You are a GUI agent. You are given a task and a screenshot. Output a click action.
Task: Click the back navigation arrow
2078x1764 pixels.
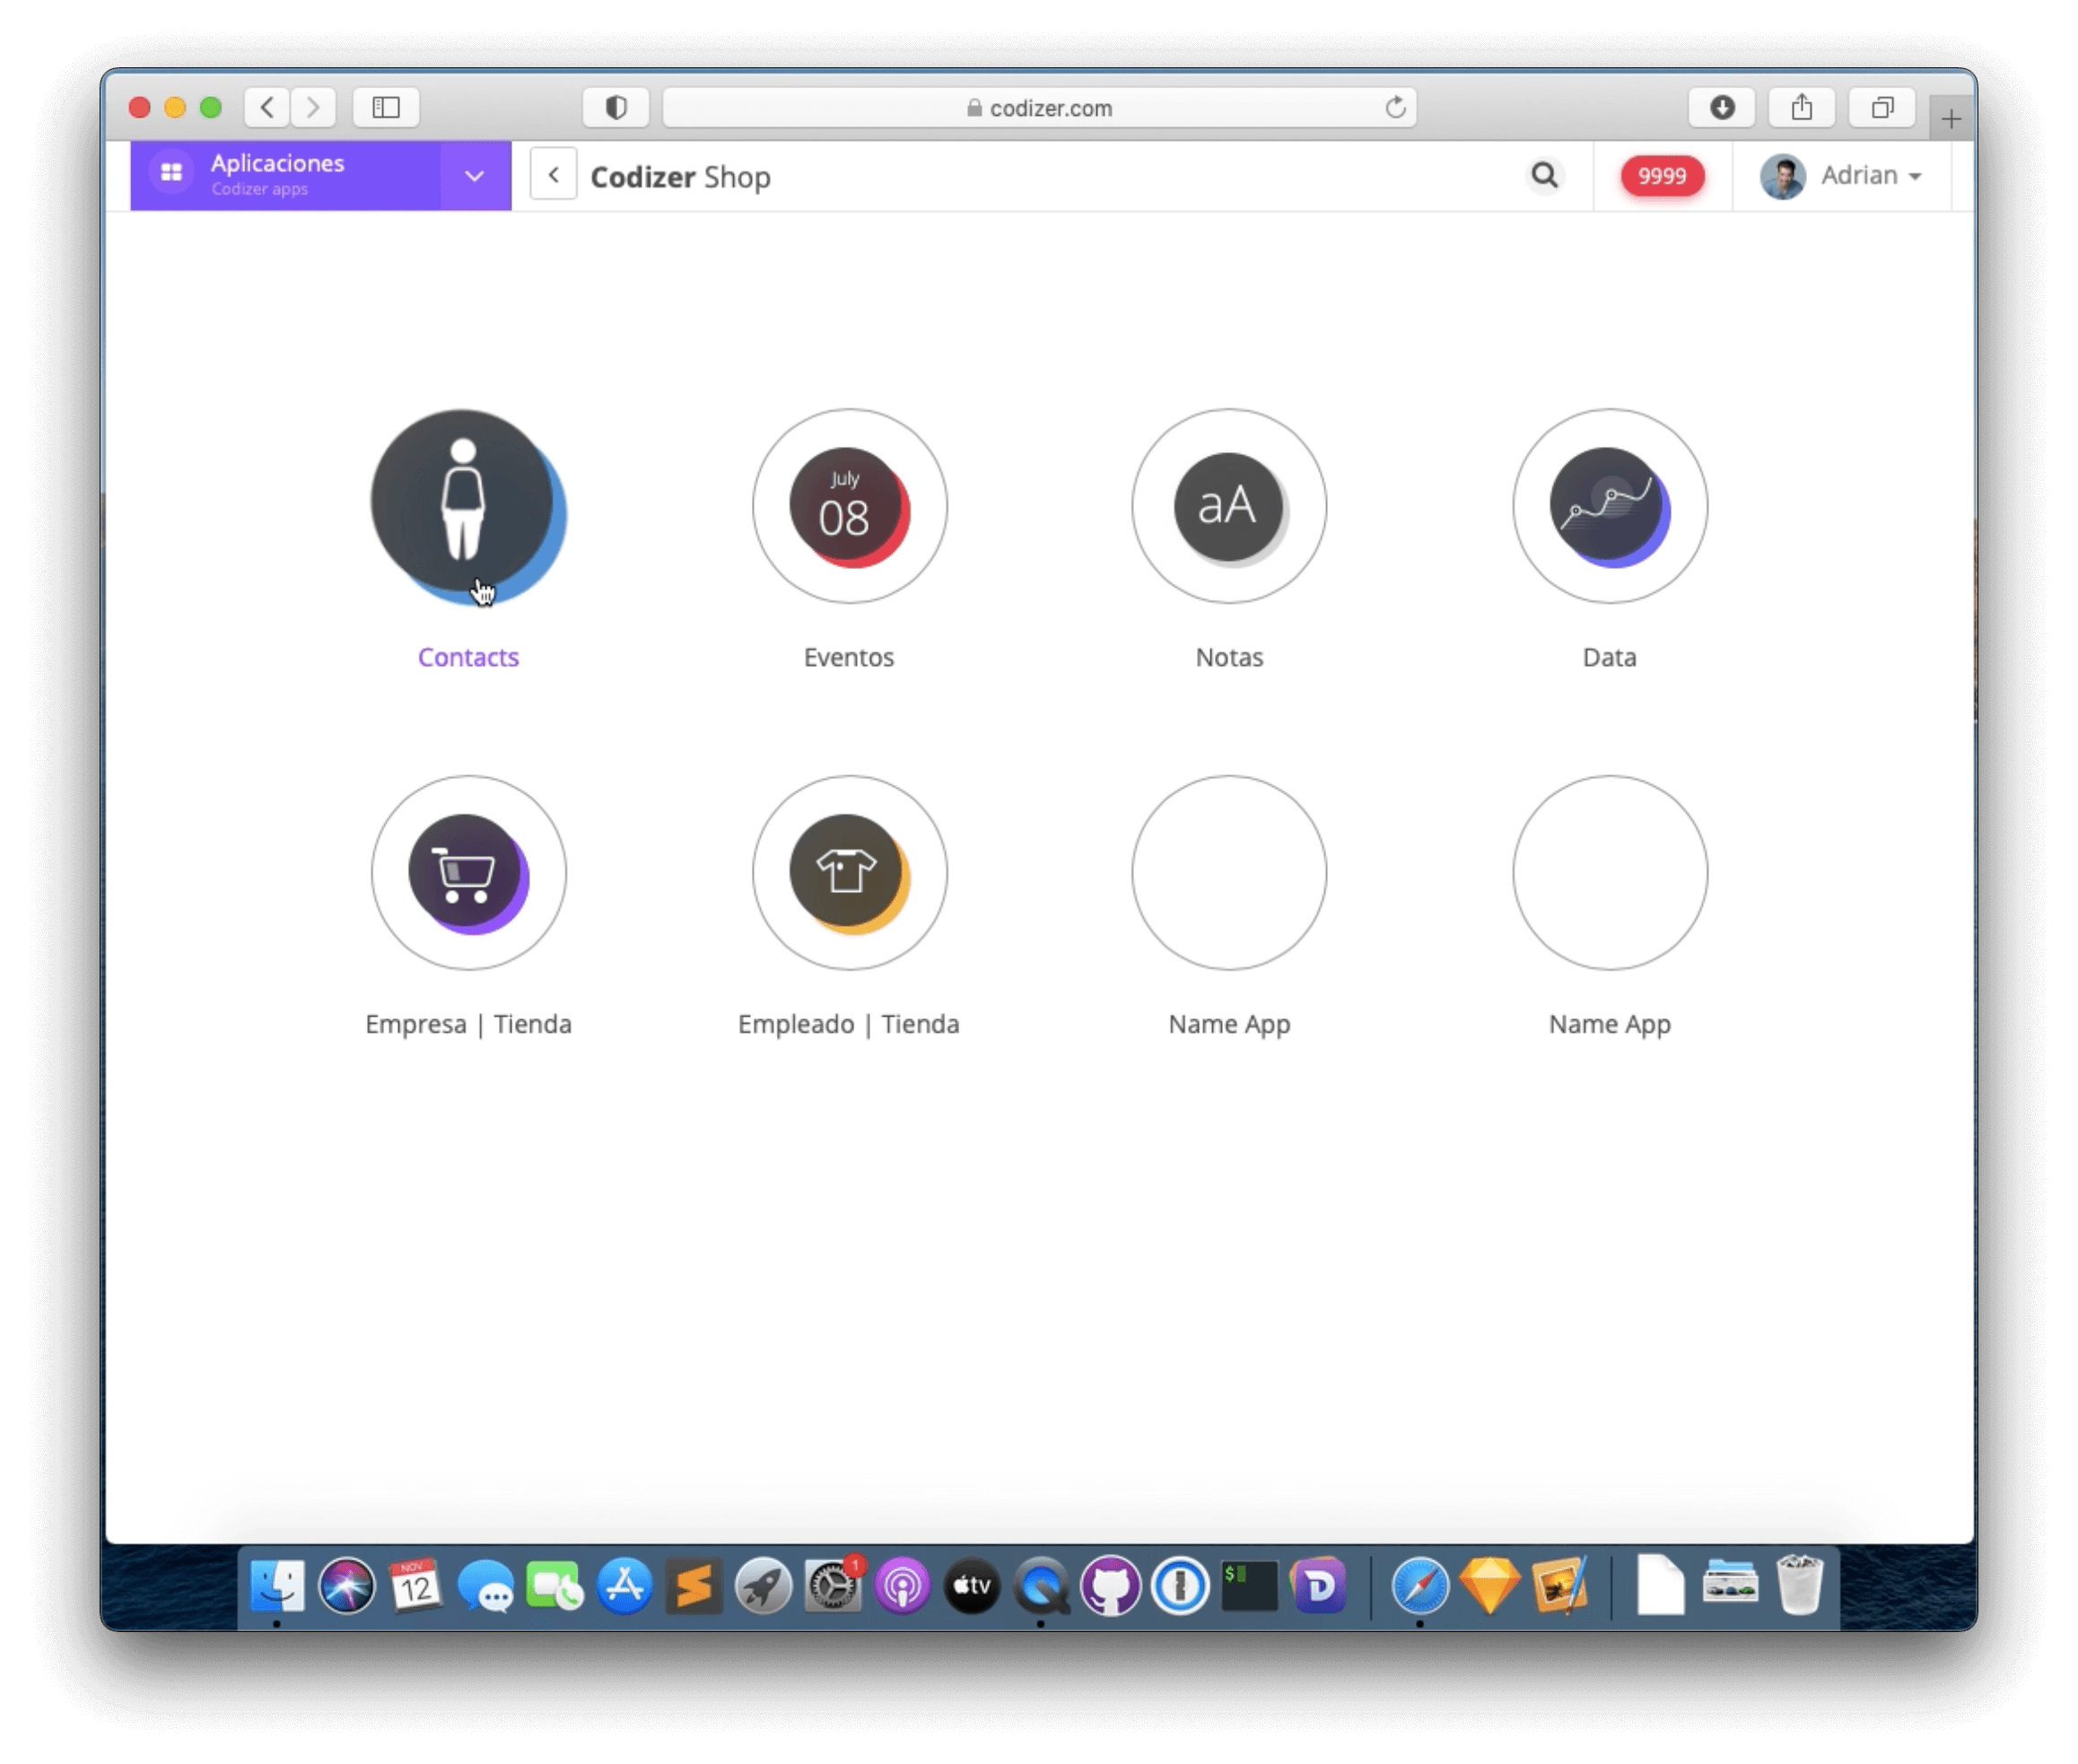point(554,175)
